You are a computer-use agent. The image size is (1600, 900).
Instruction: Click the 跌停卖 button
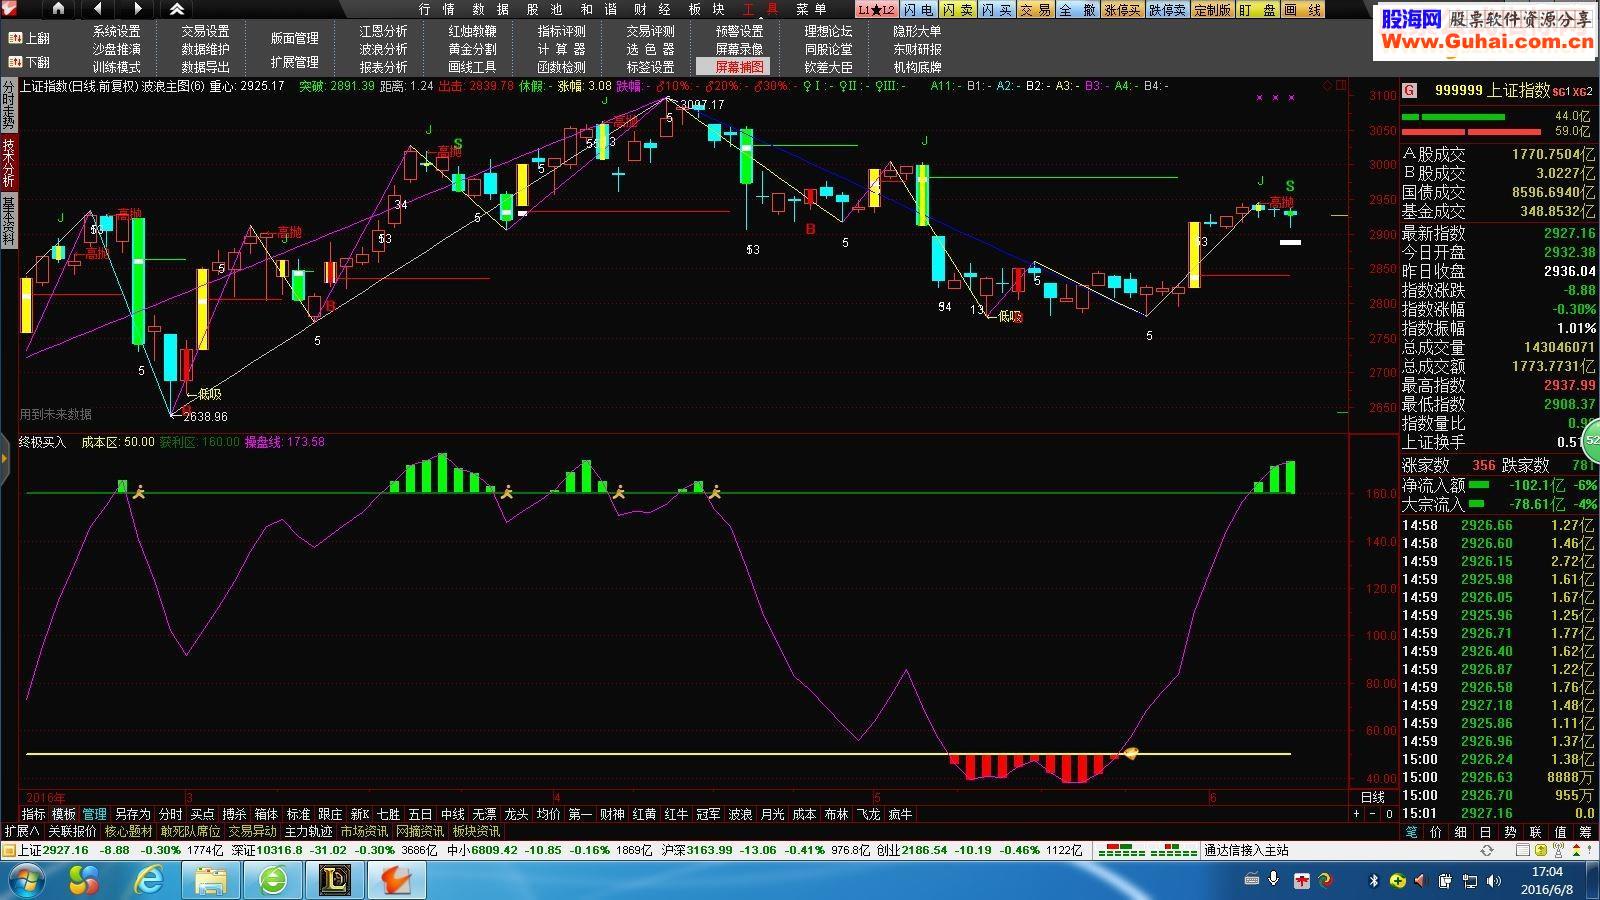coord(1167,10)
